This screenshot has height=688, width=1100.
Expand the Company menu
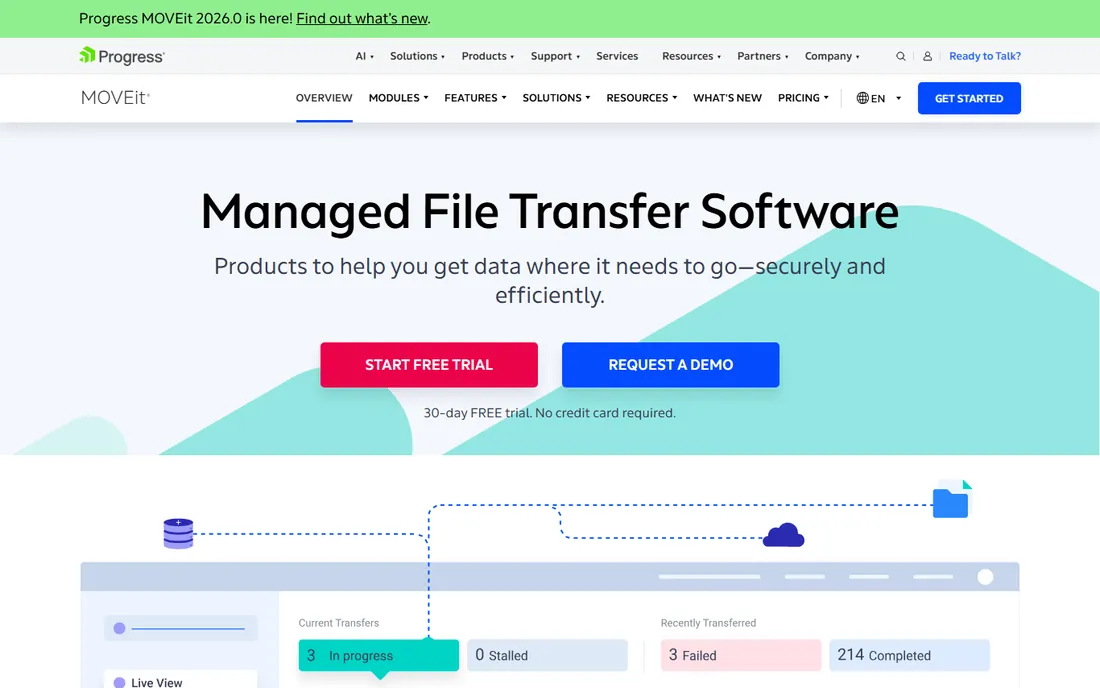pos(832,56)
